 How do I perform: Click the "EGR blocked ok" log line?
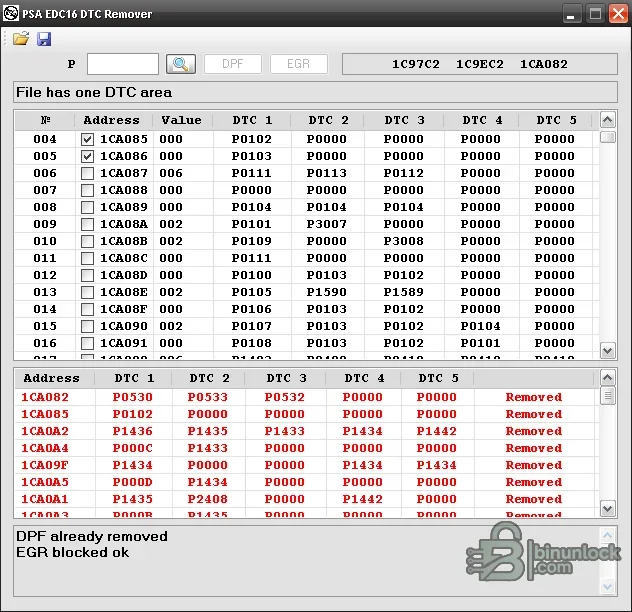[x=73, y=552]
